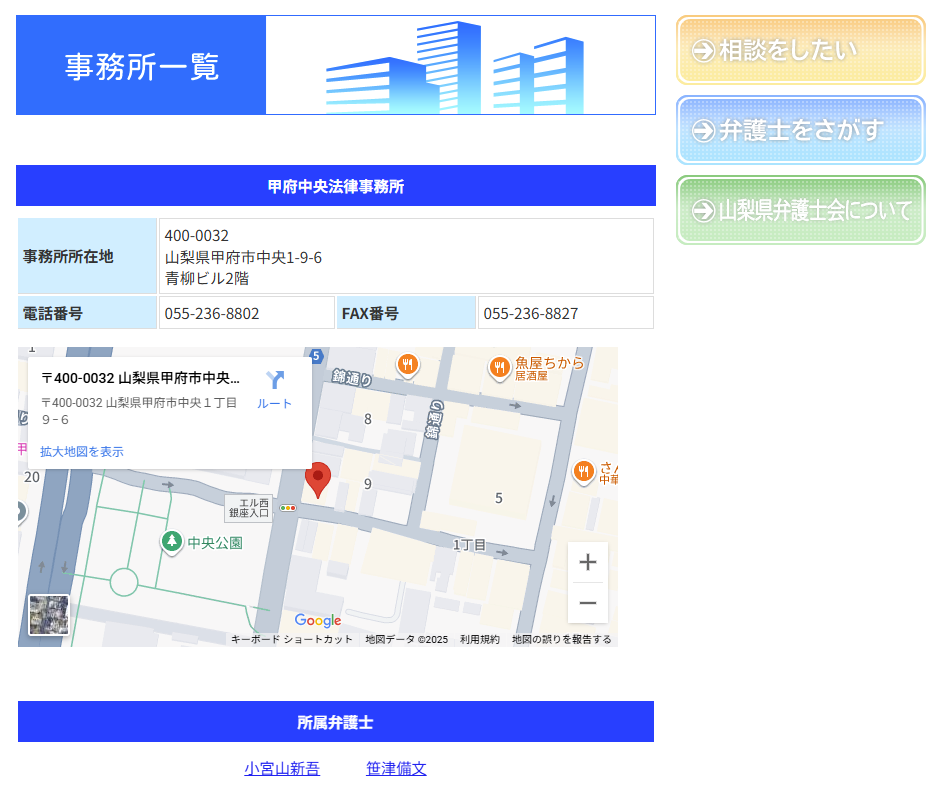Click the orange restaurant icon at map's right edge
Image resolution: width=939 pixels, height=787 pixels.
tap(584, 472)
